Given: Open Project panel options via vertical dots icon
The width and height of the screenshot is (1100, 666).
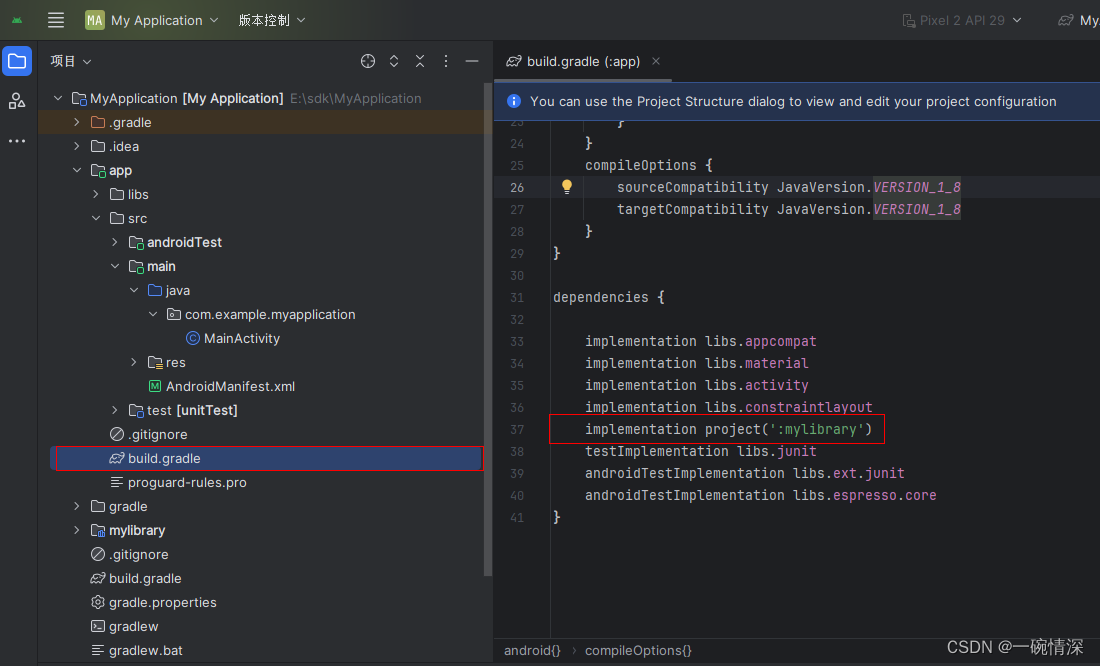Looking at the screenshot, I should tap(444, 61).
